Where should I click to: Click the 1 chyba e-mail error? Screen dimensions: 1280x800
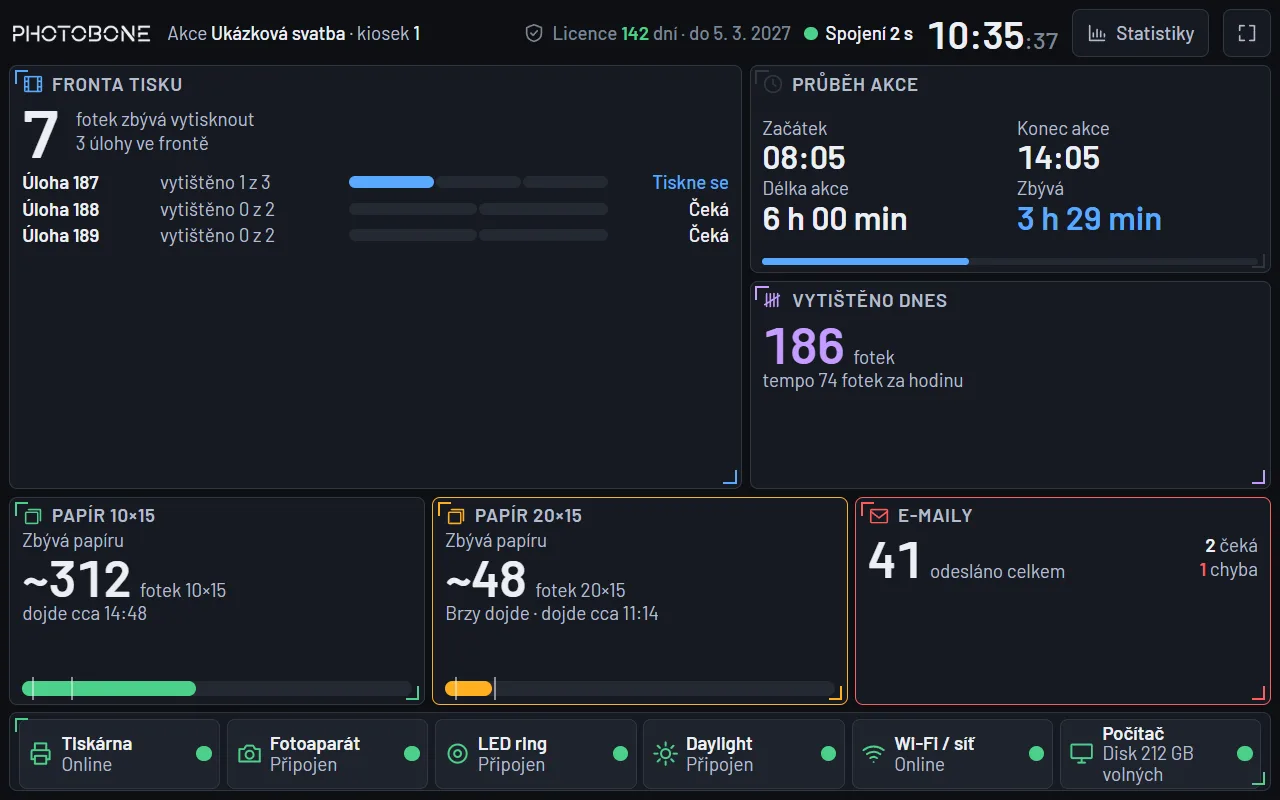tap(1228, 570)
